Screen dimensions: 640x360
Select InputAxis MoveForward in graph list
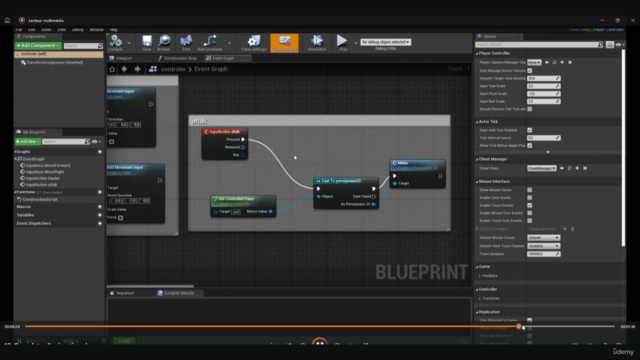(x=48, y=166)
